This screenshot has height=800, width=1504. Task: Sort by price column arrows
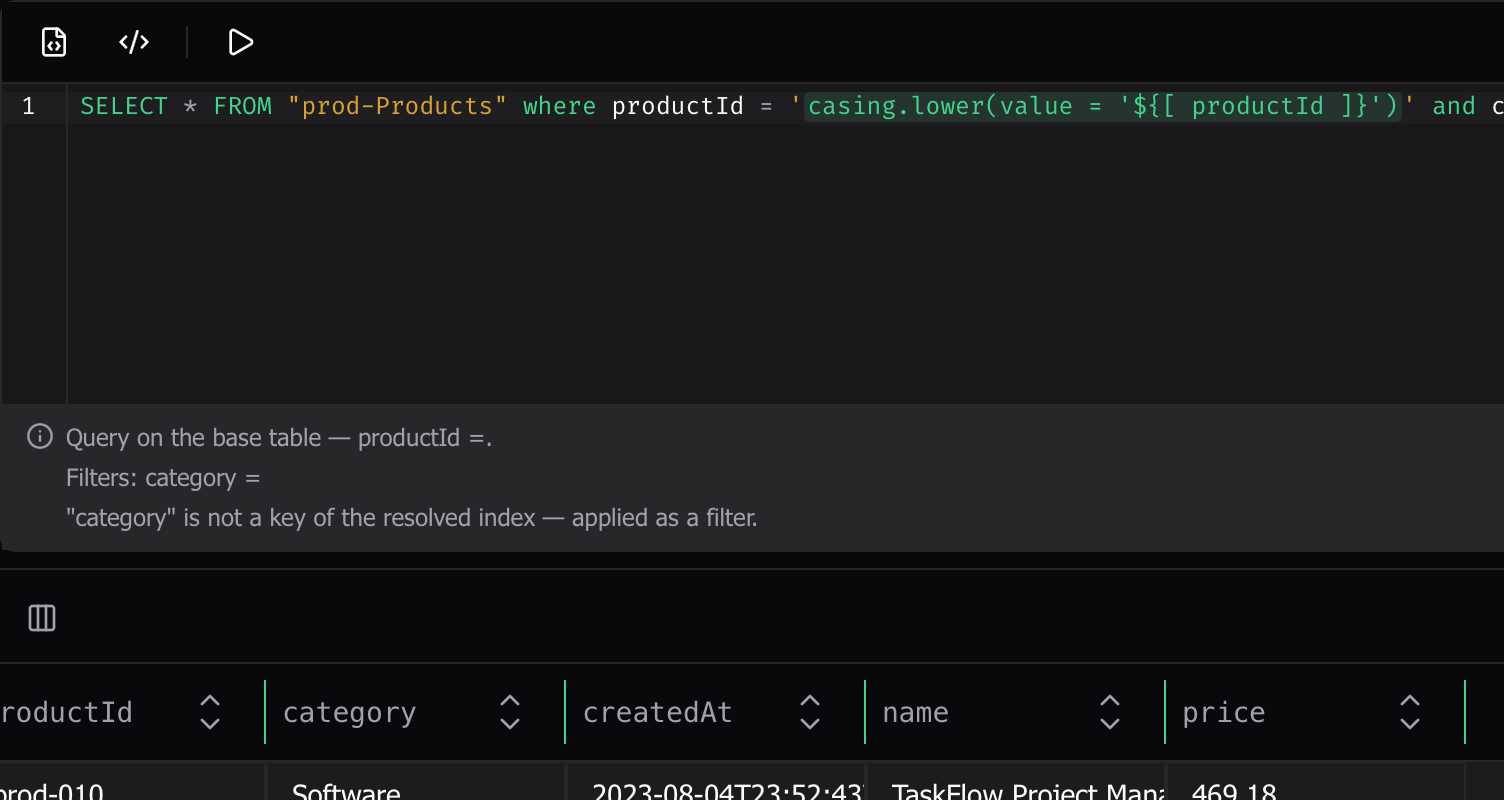(1410, 712)
